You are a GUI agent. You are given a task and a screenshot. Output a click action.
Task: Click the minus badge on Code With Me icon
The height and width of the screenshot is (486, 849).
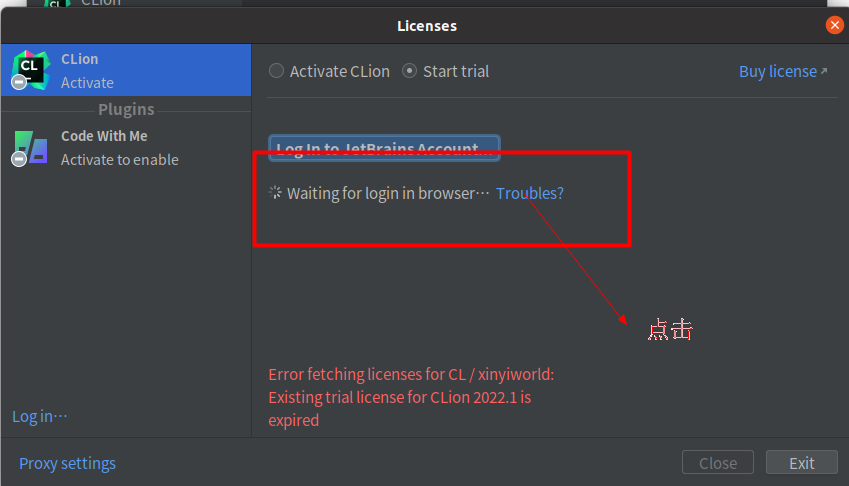(x=19, y=159)
